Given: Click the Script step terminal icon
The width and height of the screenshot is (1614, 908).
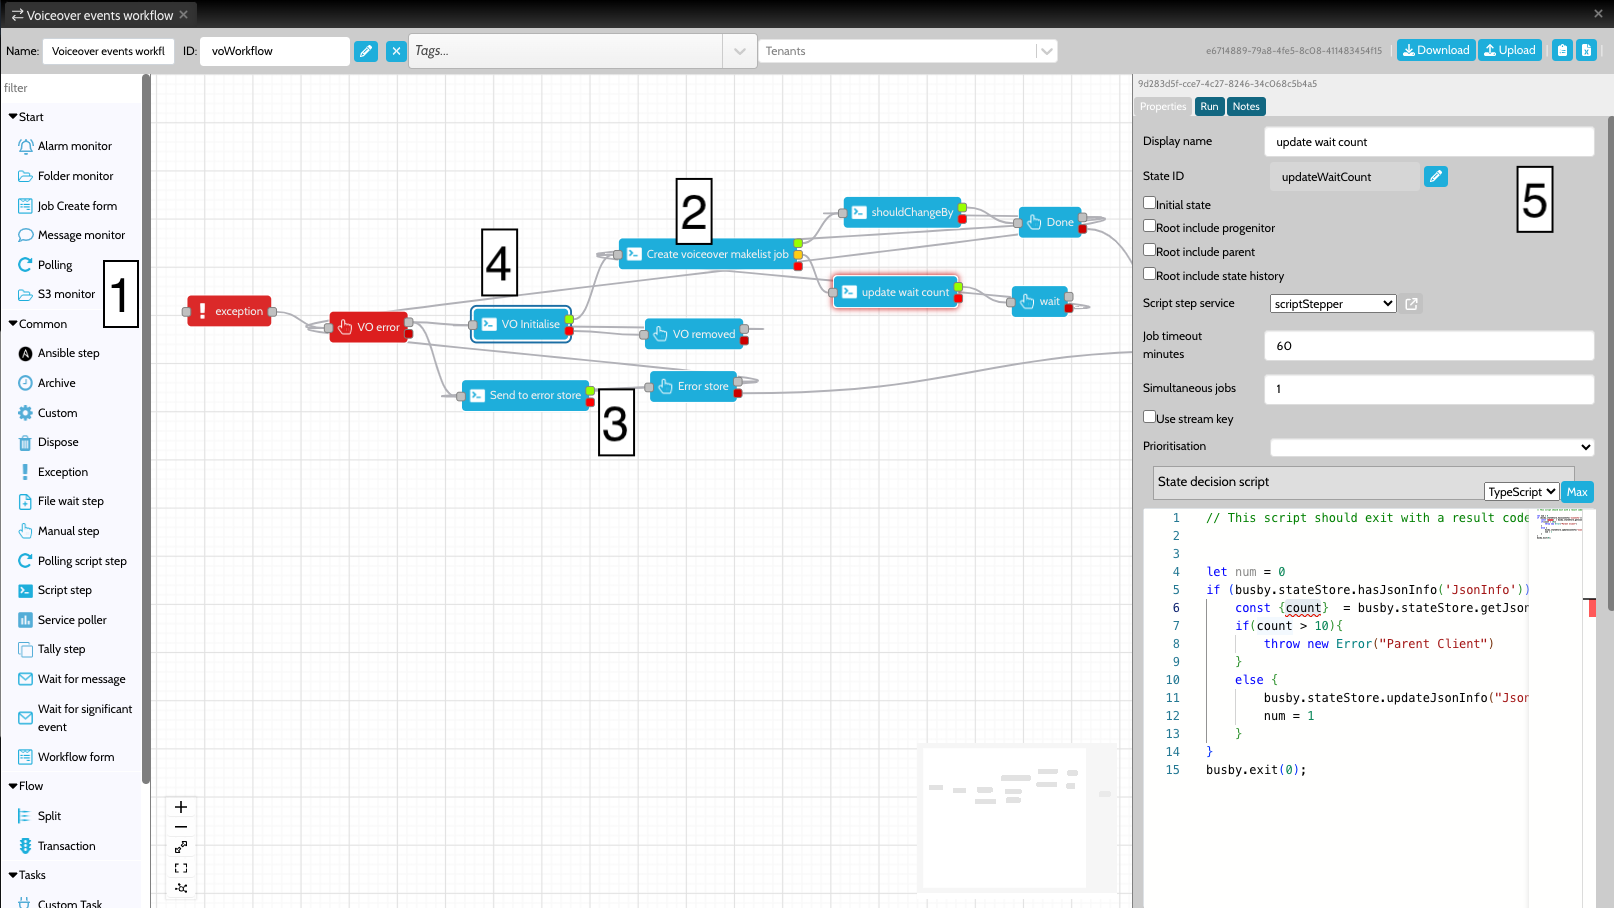Looking at the screenshot, I should (26, 590).
